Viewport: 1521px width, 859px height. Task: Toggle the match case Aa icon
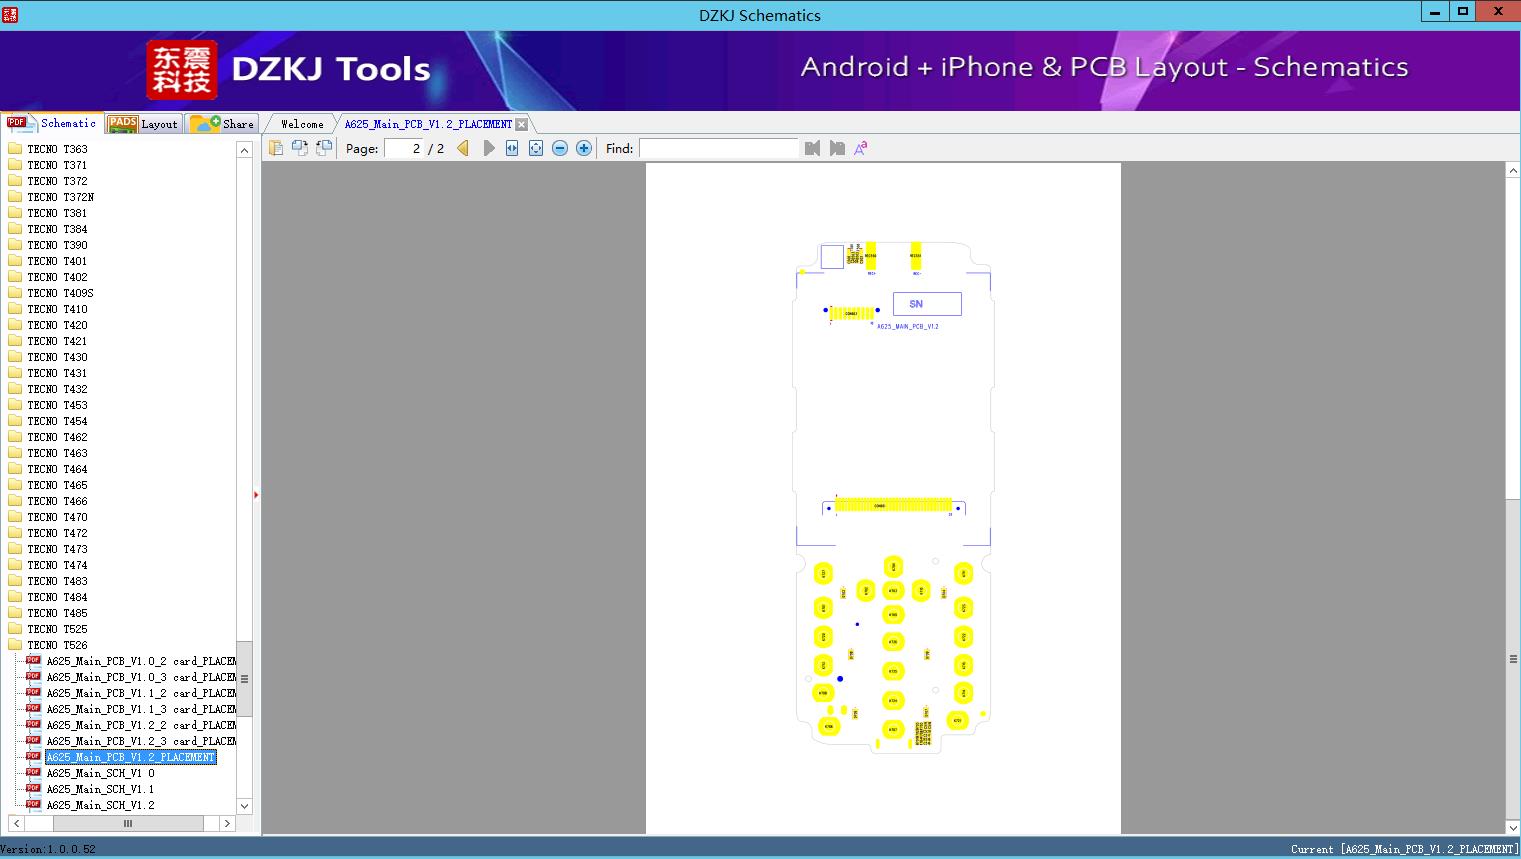coord(861,148)
